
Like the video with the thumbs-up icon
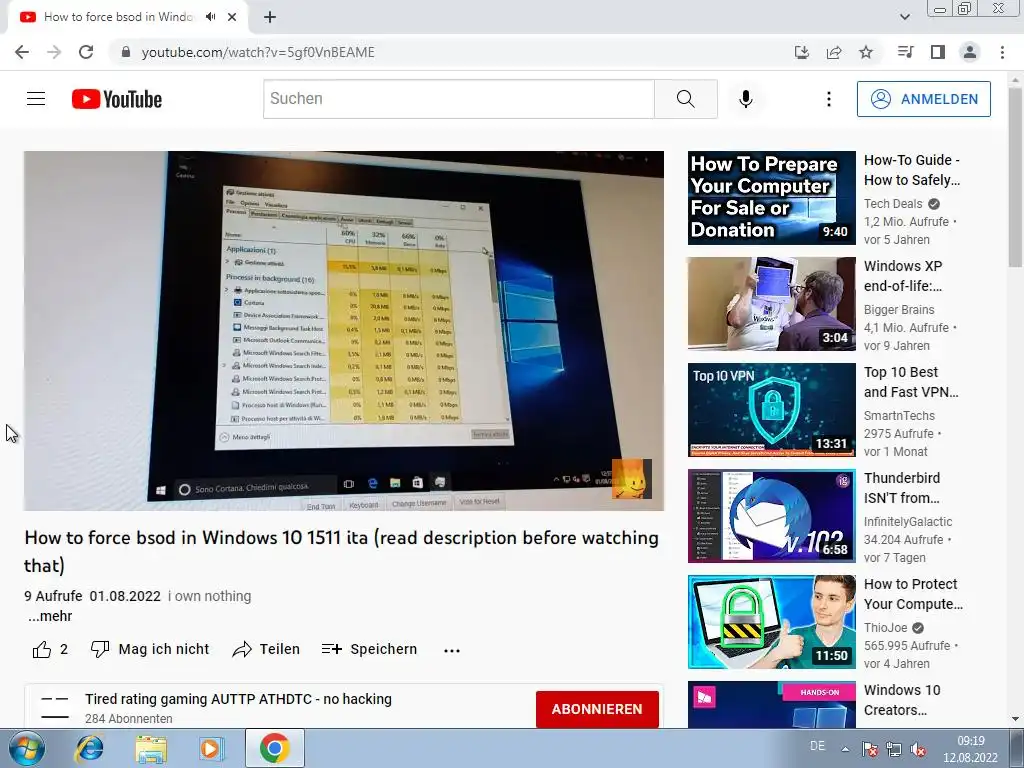[x=42, y=649]
